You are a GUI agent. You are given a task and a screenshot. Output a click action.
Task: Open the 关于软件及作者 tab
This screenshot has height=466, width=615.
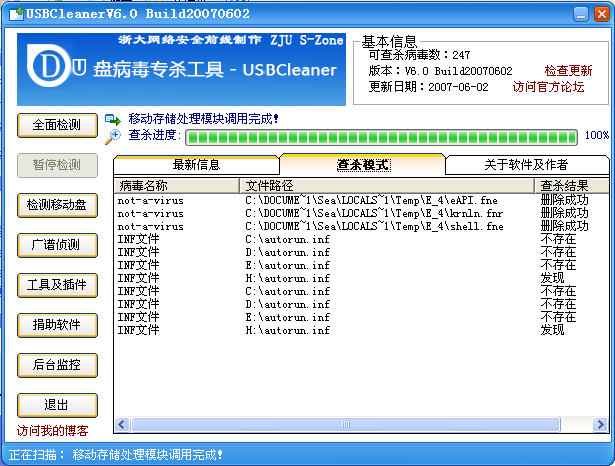pyautogui.click(x=527, y=165)
